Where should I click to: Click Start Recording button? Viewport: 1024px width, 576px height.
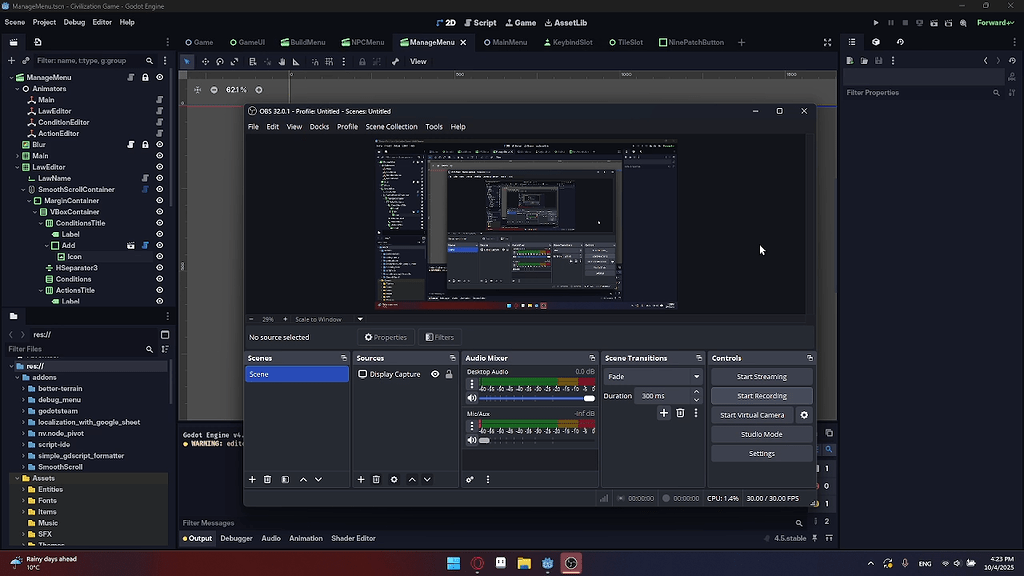(x=761, y=396)
